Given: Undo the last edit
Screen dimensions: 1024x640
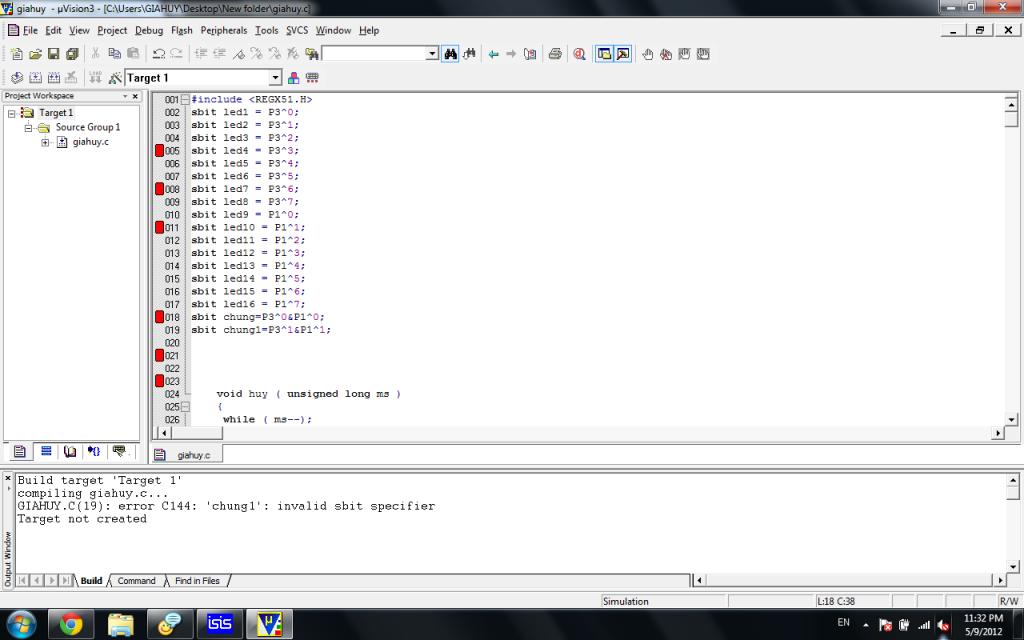Looking at the screenshot, I should click(158, 54).
